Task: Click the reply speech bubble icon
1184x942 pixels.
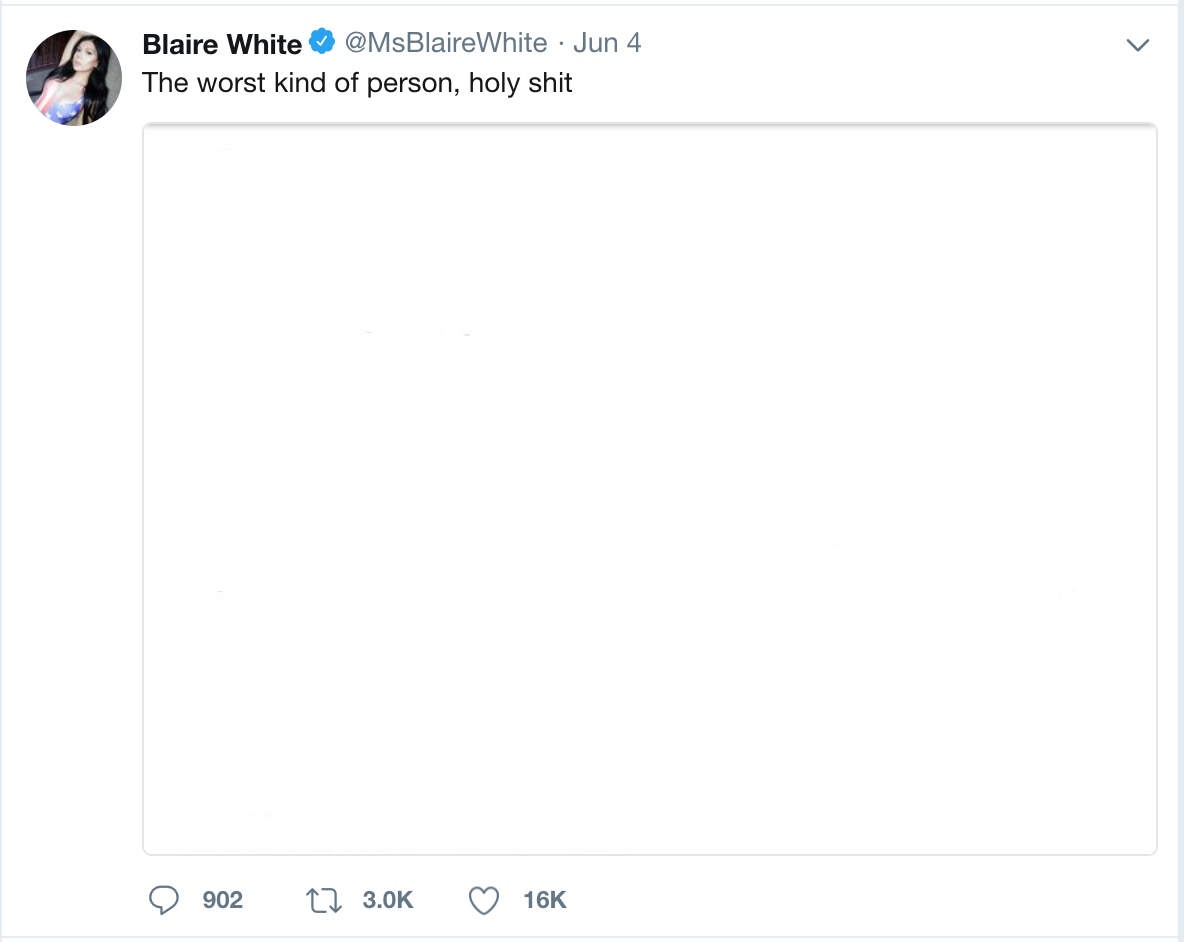Action: (x=163, y=900)
